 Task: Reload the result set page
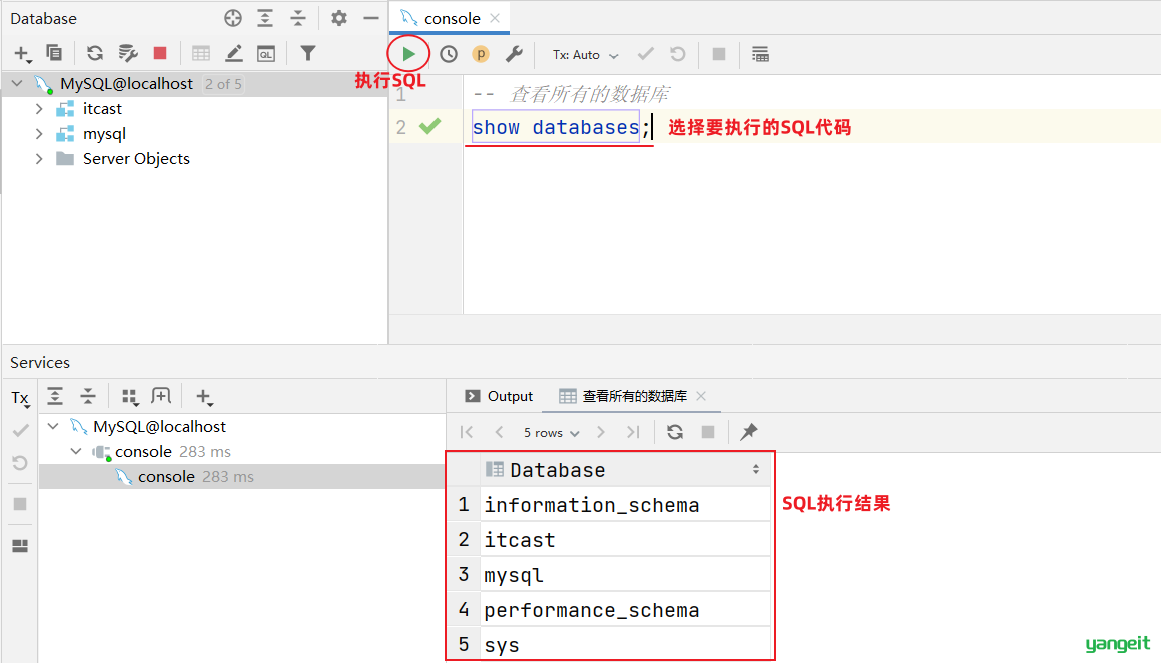pos(675,432)
